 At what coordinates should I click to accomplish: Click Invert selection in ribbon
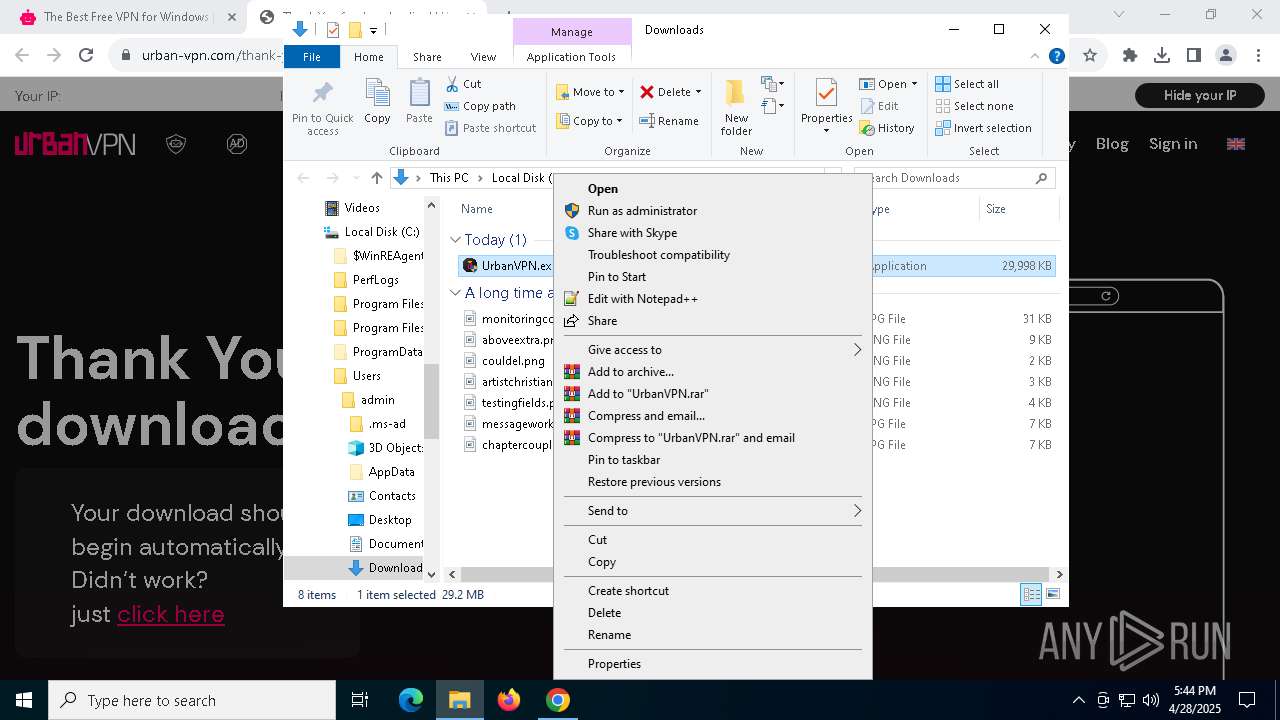coord(983,128)
